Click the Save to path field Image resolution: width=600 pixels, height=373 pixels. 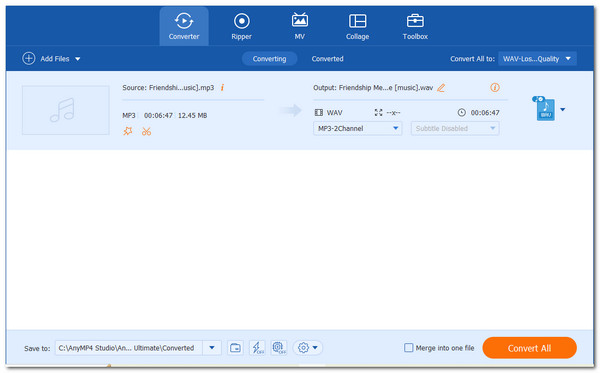[129, 348]
